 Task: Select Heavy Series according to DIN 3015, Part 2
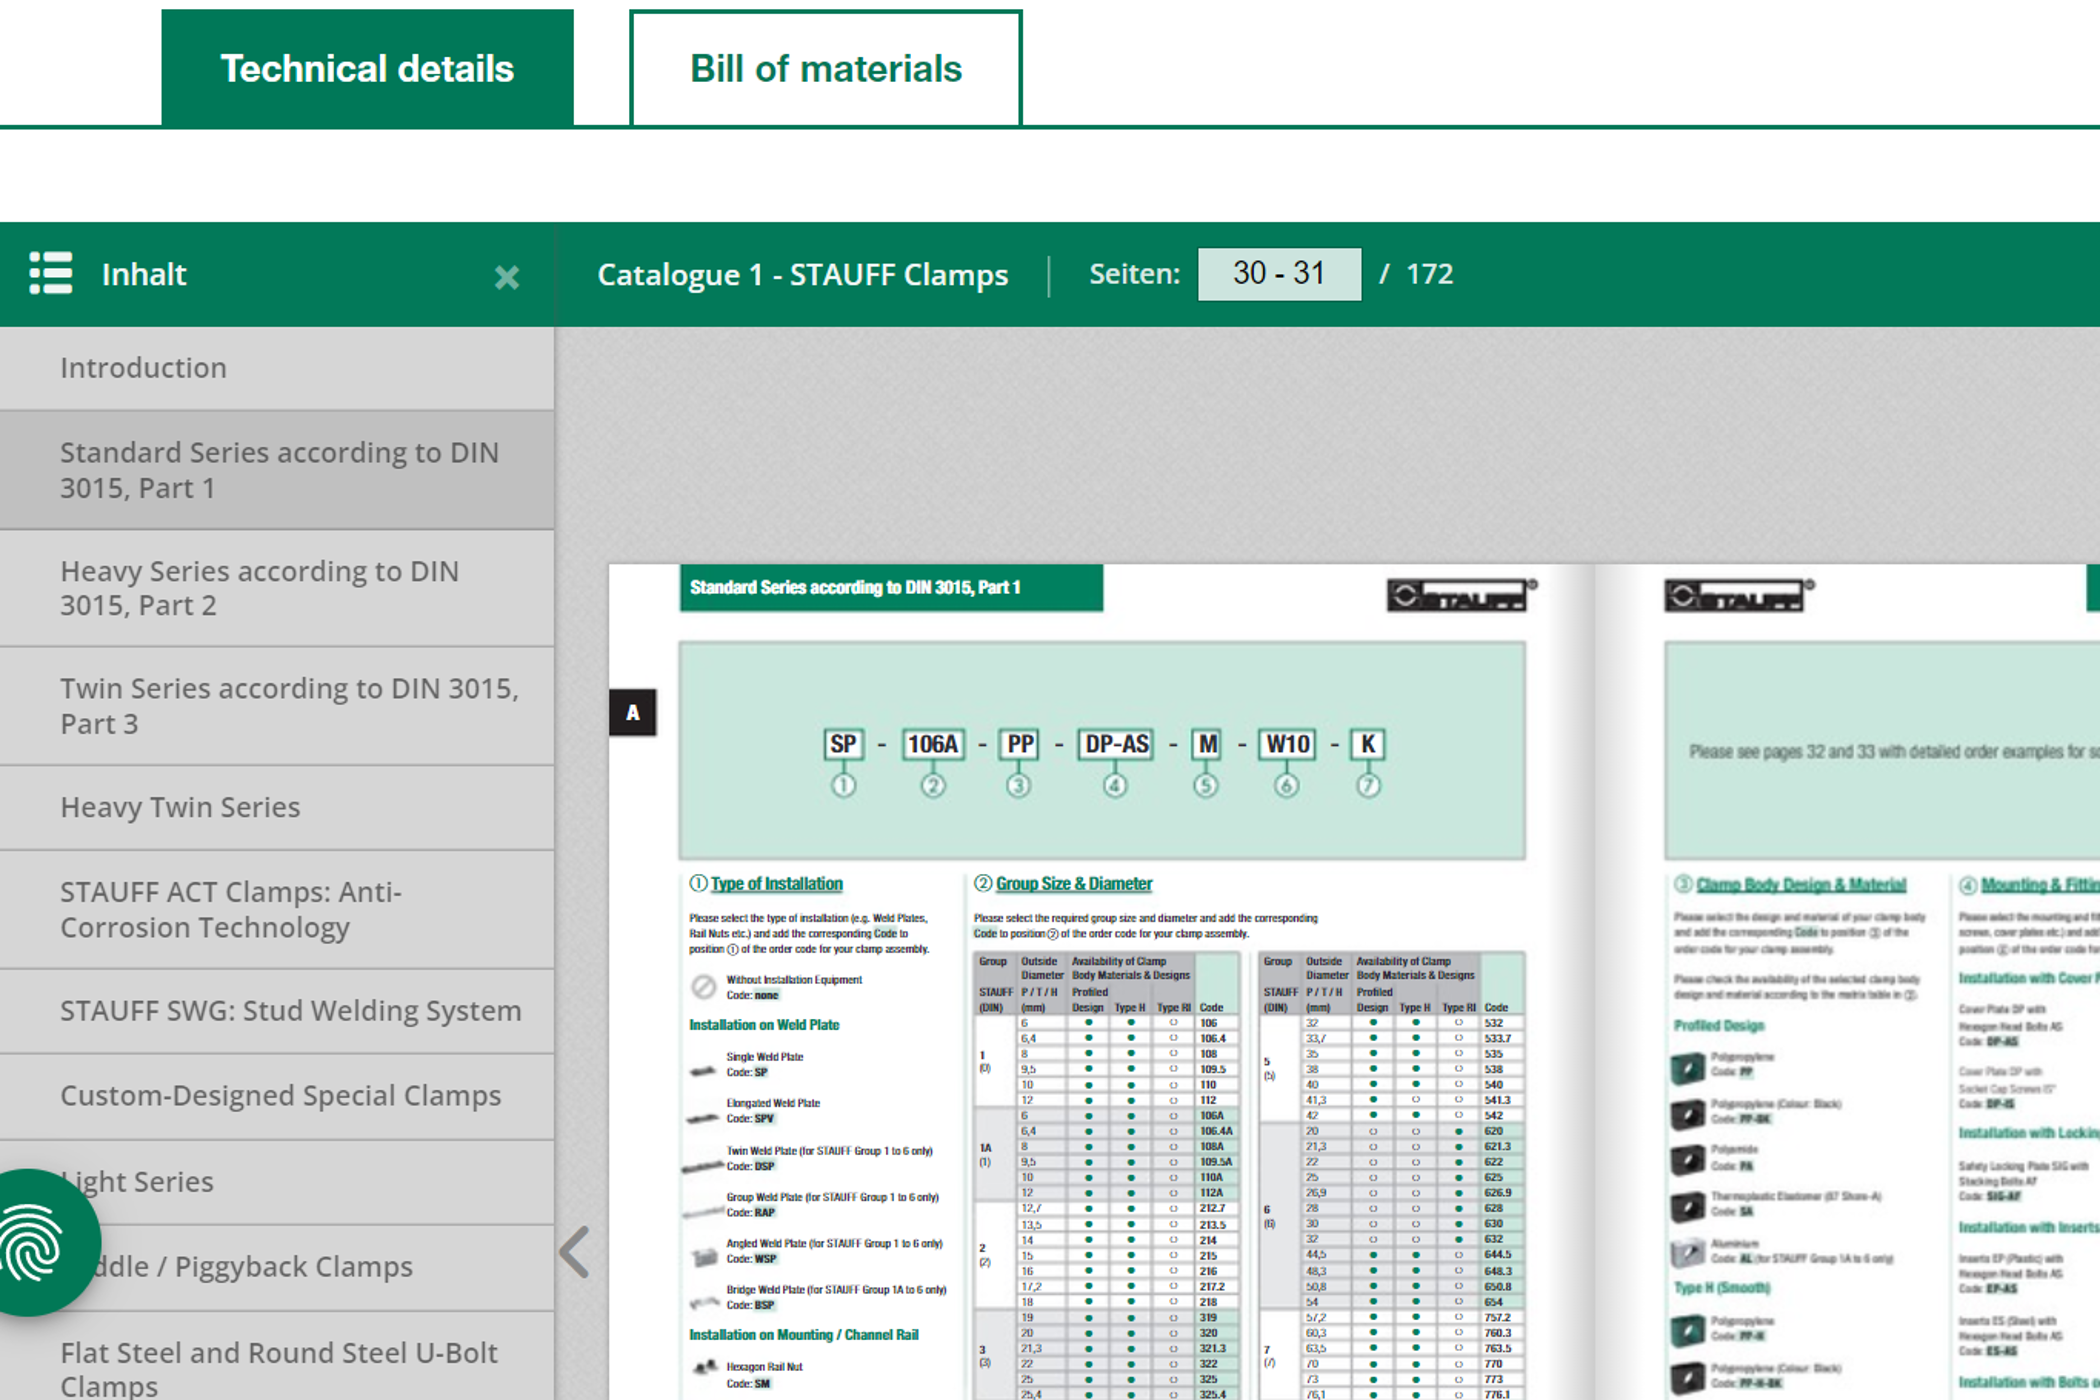[260, 588]
